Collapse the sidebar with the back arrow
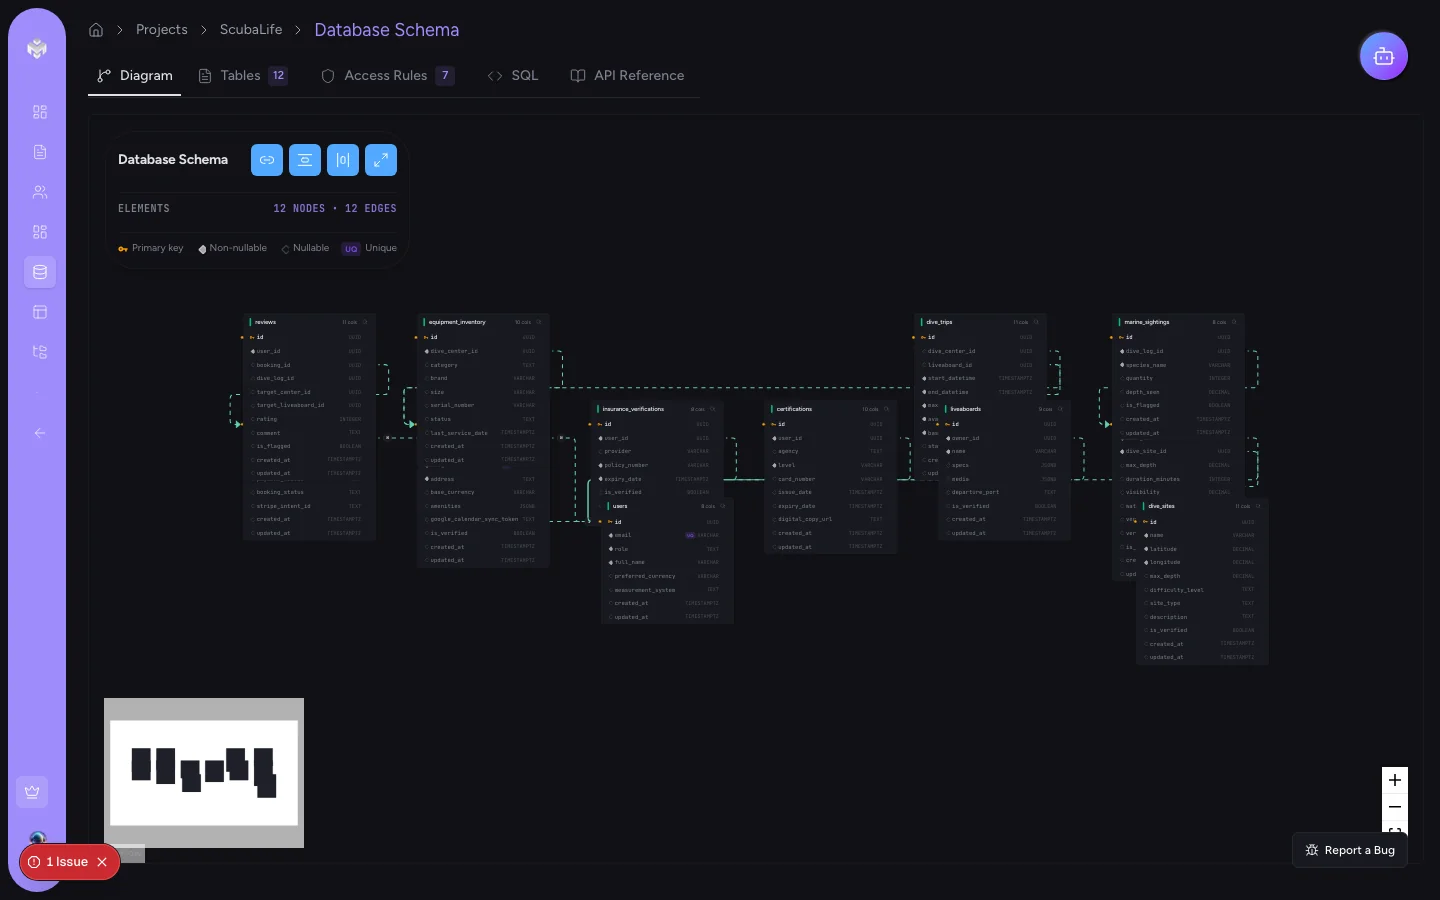 [40, 433]
